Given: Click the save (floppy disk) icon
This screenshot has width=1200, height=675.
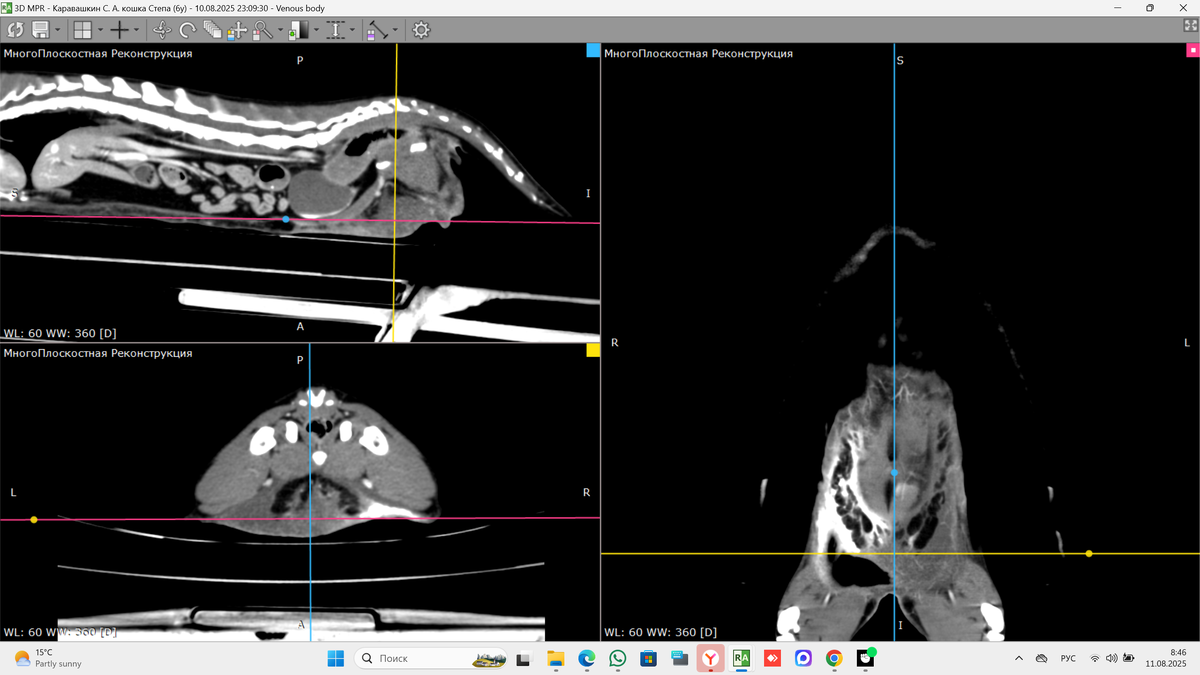Looking at the screenshot, I should click(x=41, y=30).
